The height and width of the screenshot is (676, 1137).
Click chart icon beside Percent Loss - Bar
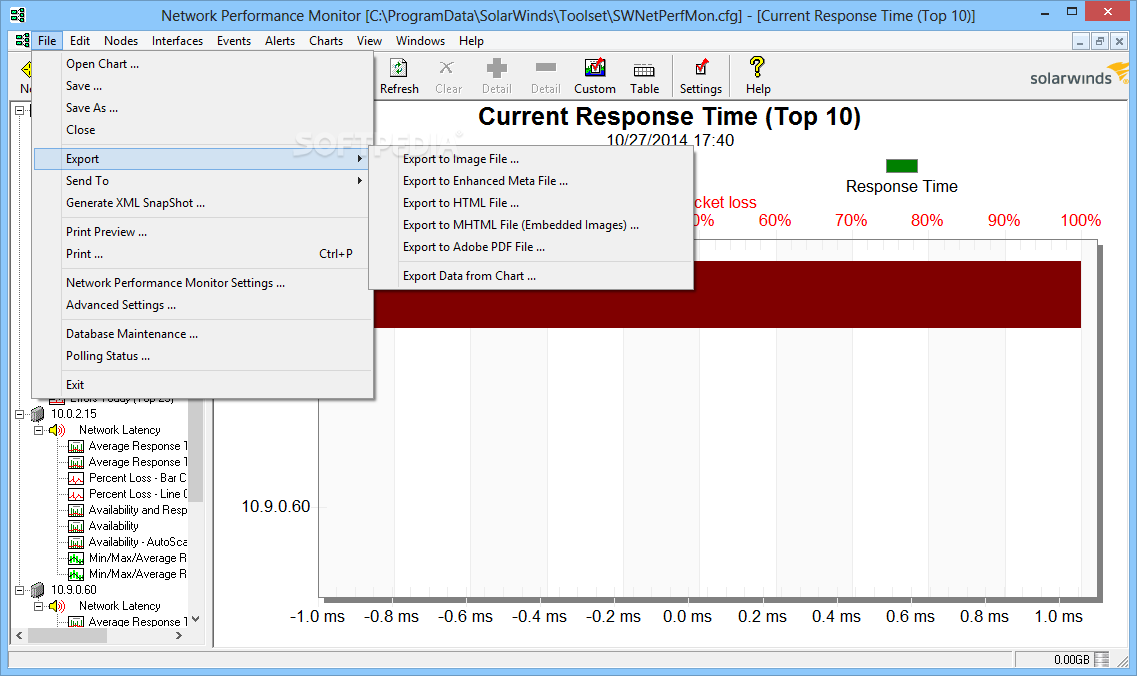tap(75, 479)
